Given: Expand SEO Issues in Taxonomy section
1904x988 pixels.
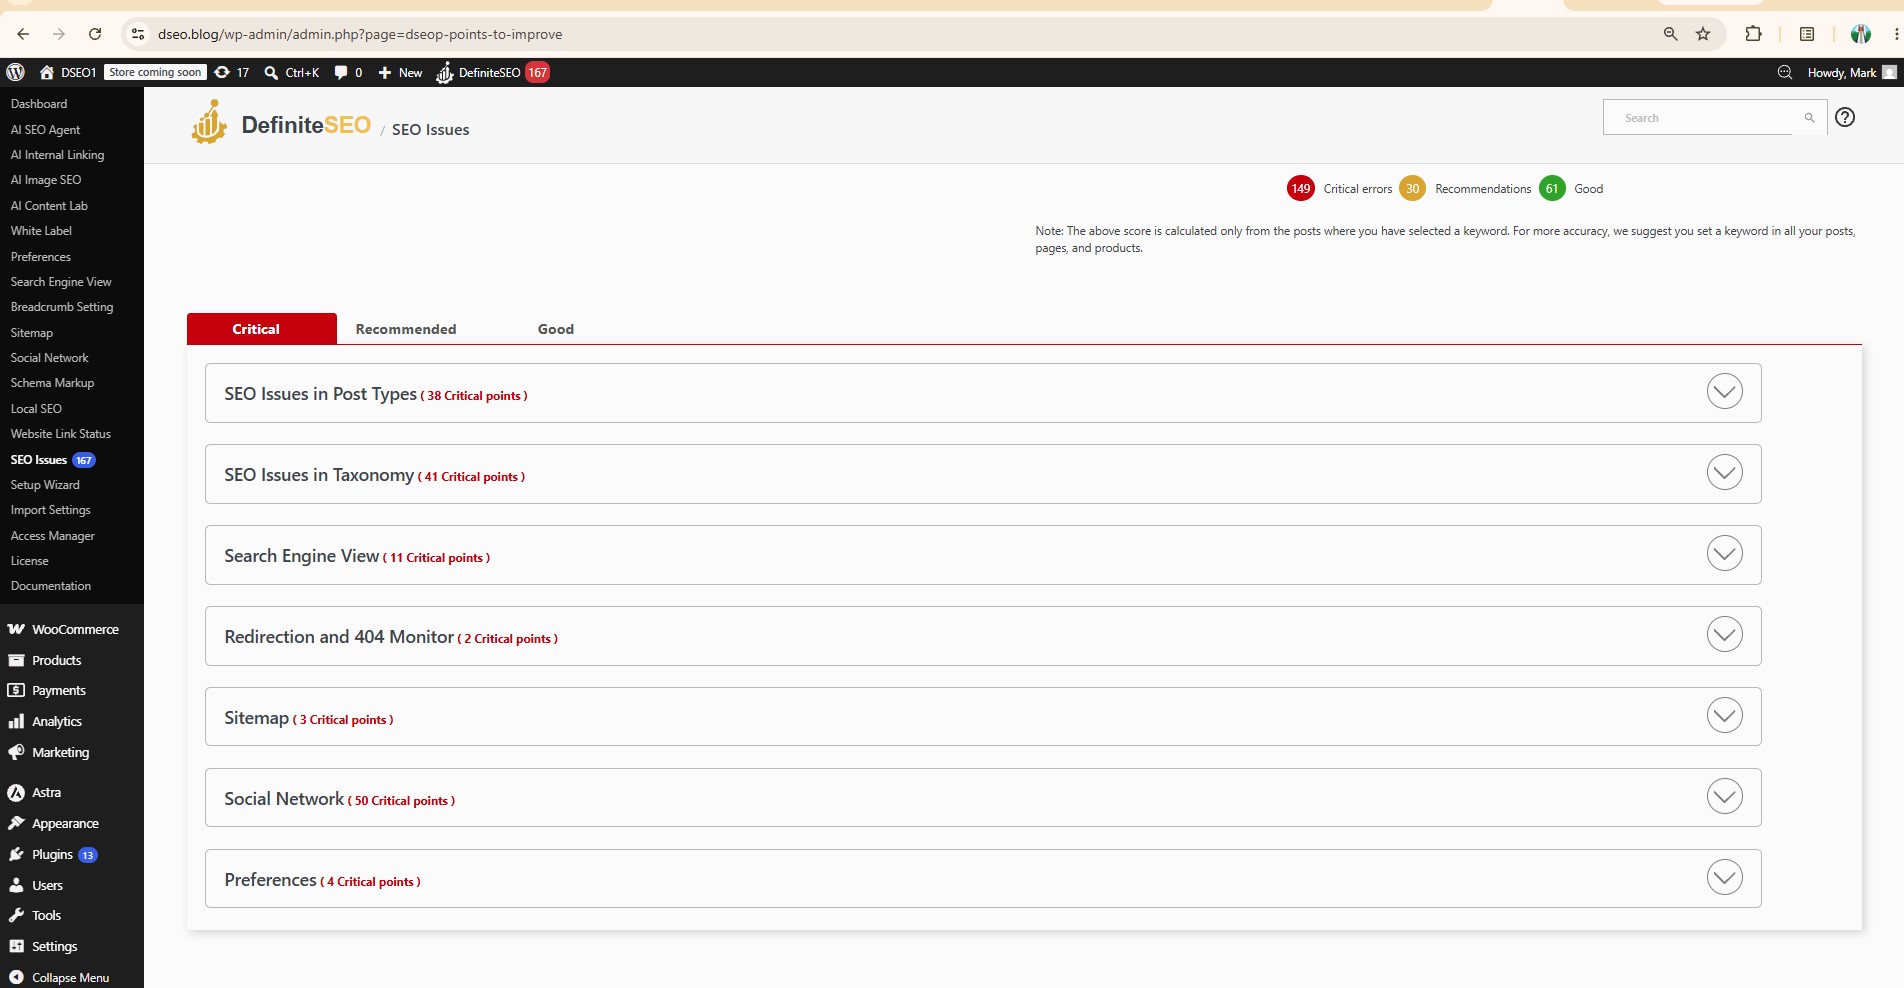Looking at the screenshot, I should pos(1724,472).
